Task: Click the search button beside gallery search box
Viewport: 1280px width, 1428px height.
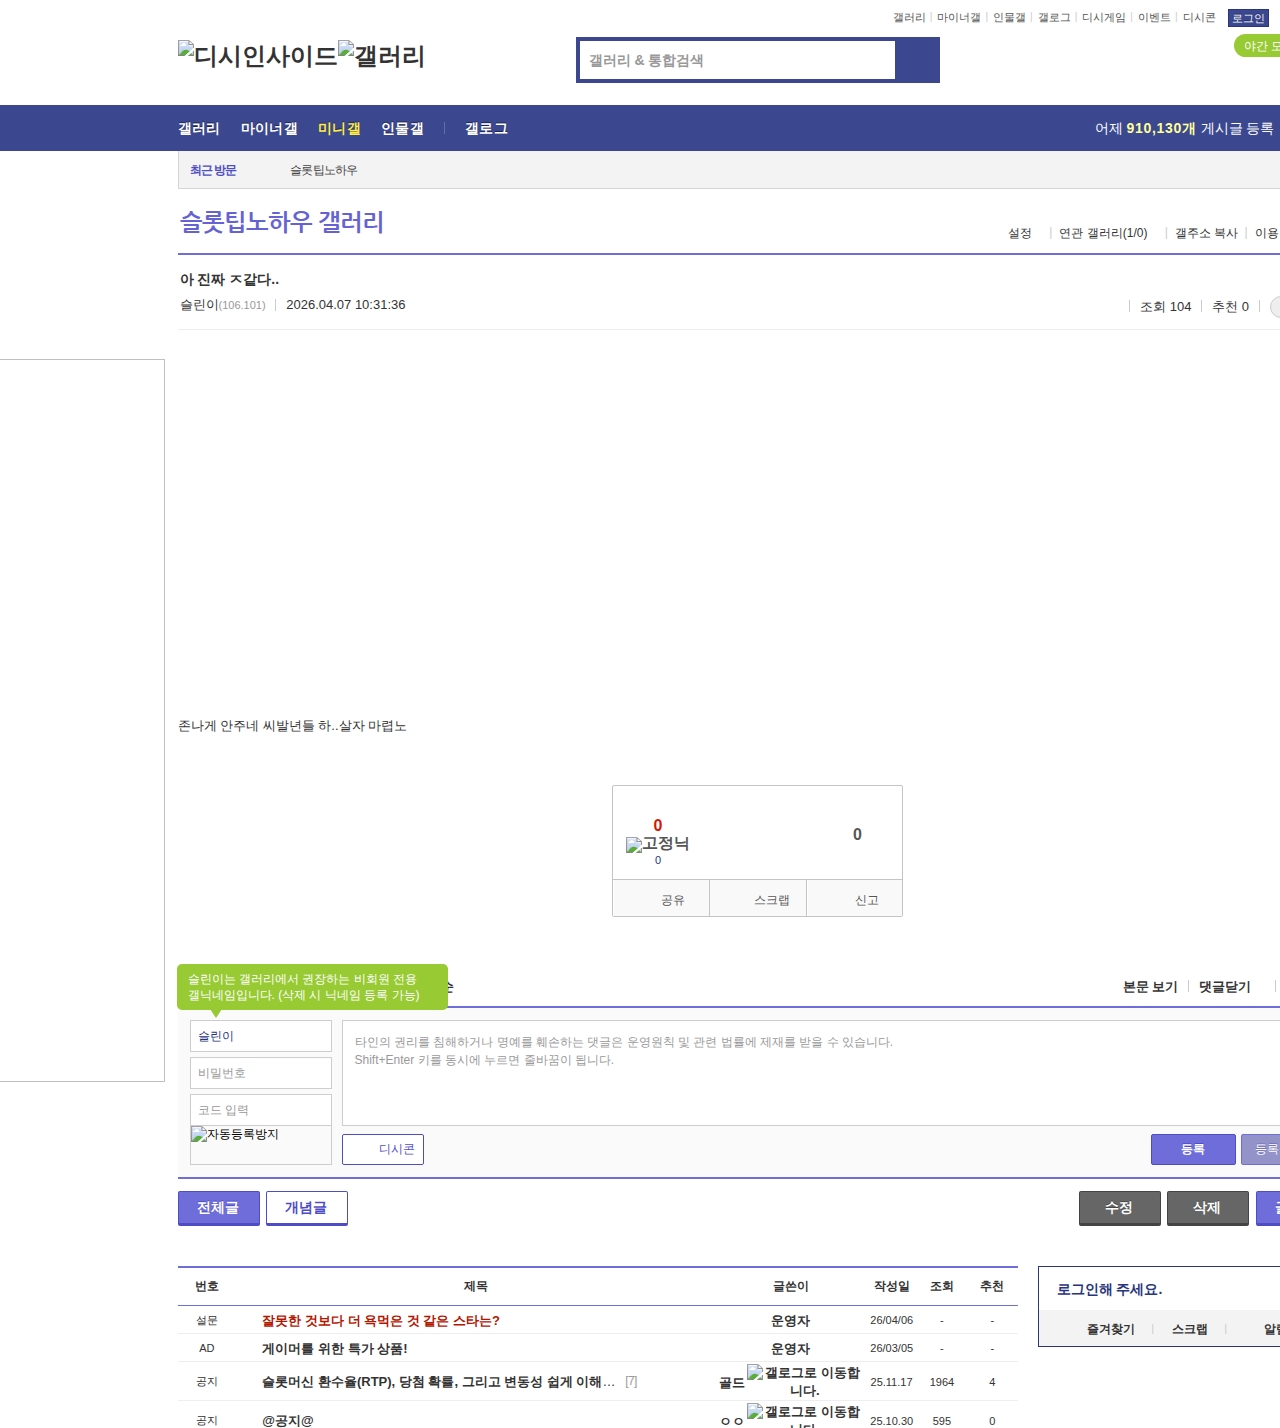Action: pos(917,60)
